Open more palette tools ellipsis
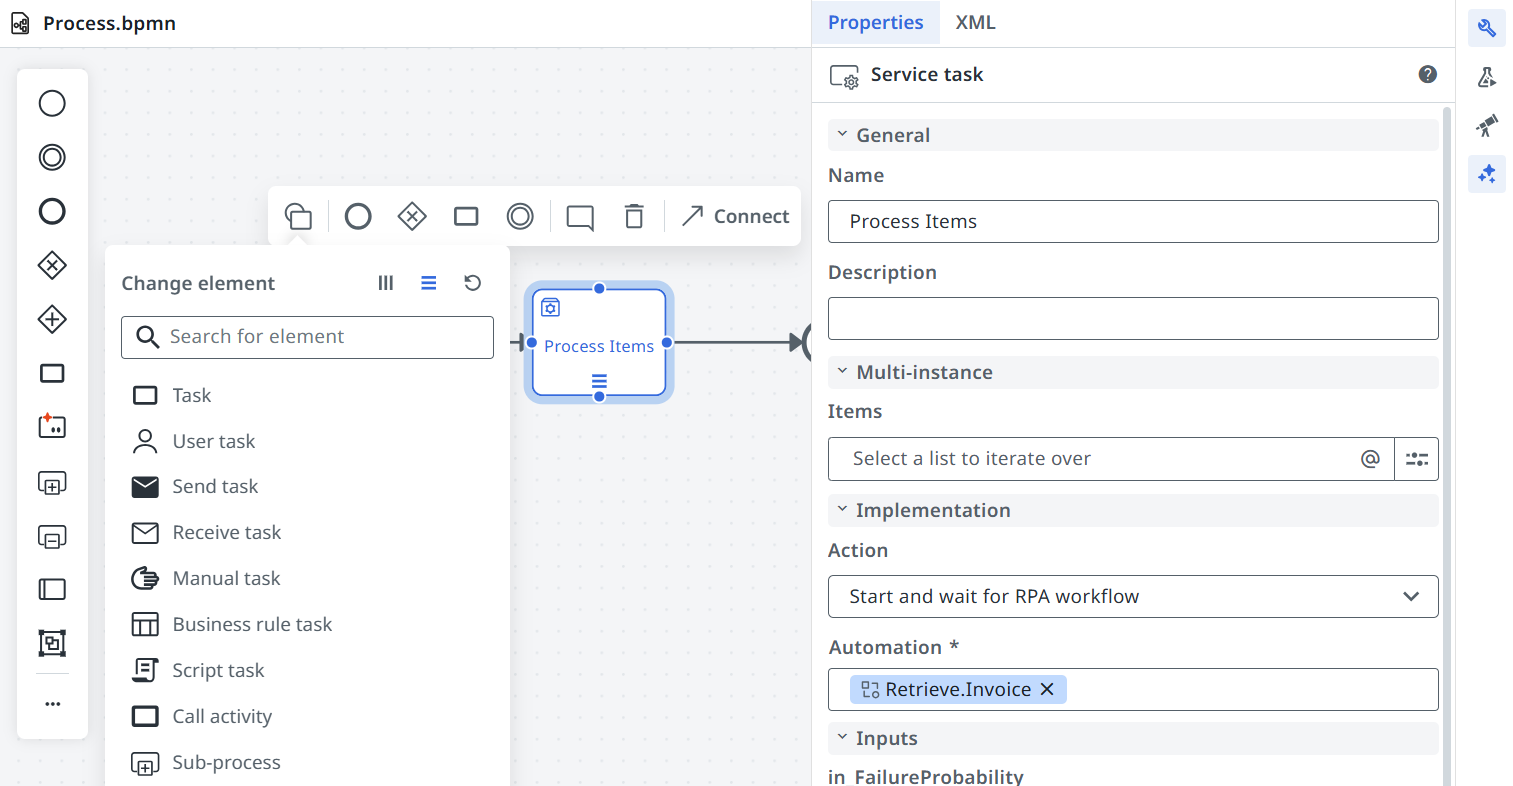 [x=52, y=704]
